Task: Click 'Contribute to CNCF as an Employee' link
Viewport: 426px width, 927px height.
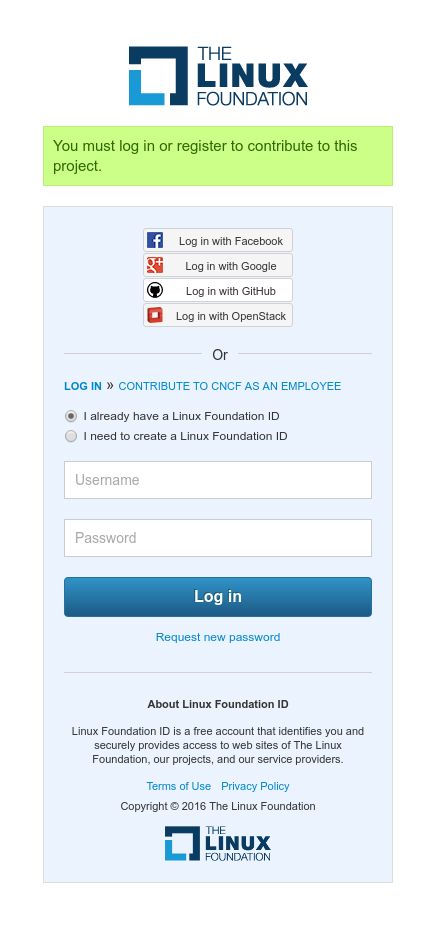Action: [x=230, y=386]
